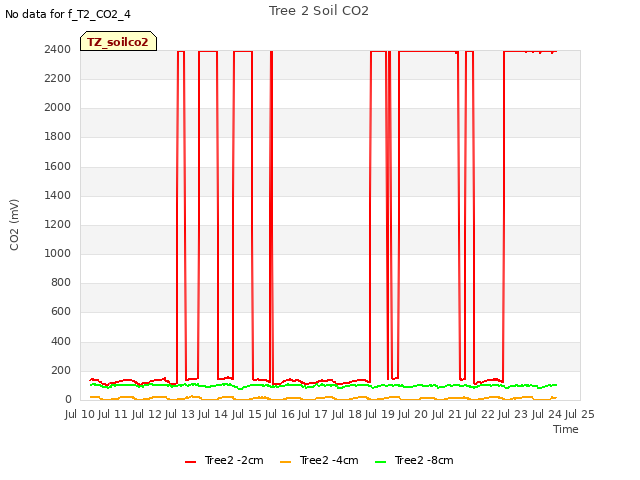Click the Jul 15 x-axis date label
Screen dimensions: 640x480
point(247,414)
